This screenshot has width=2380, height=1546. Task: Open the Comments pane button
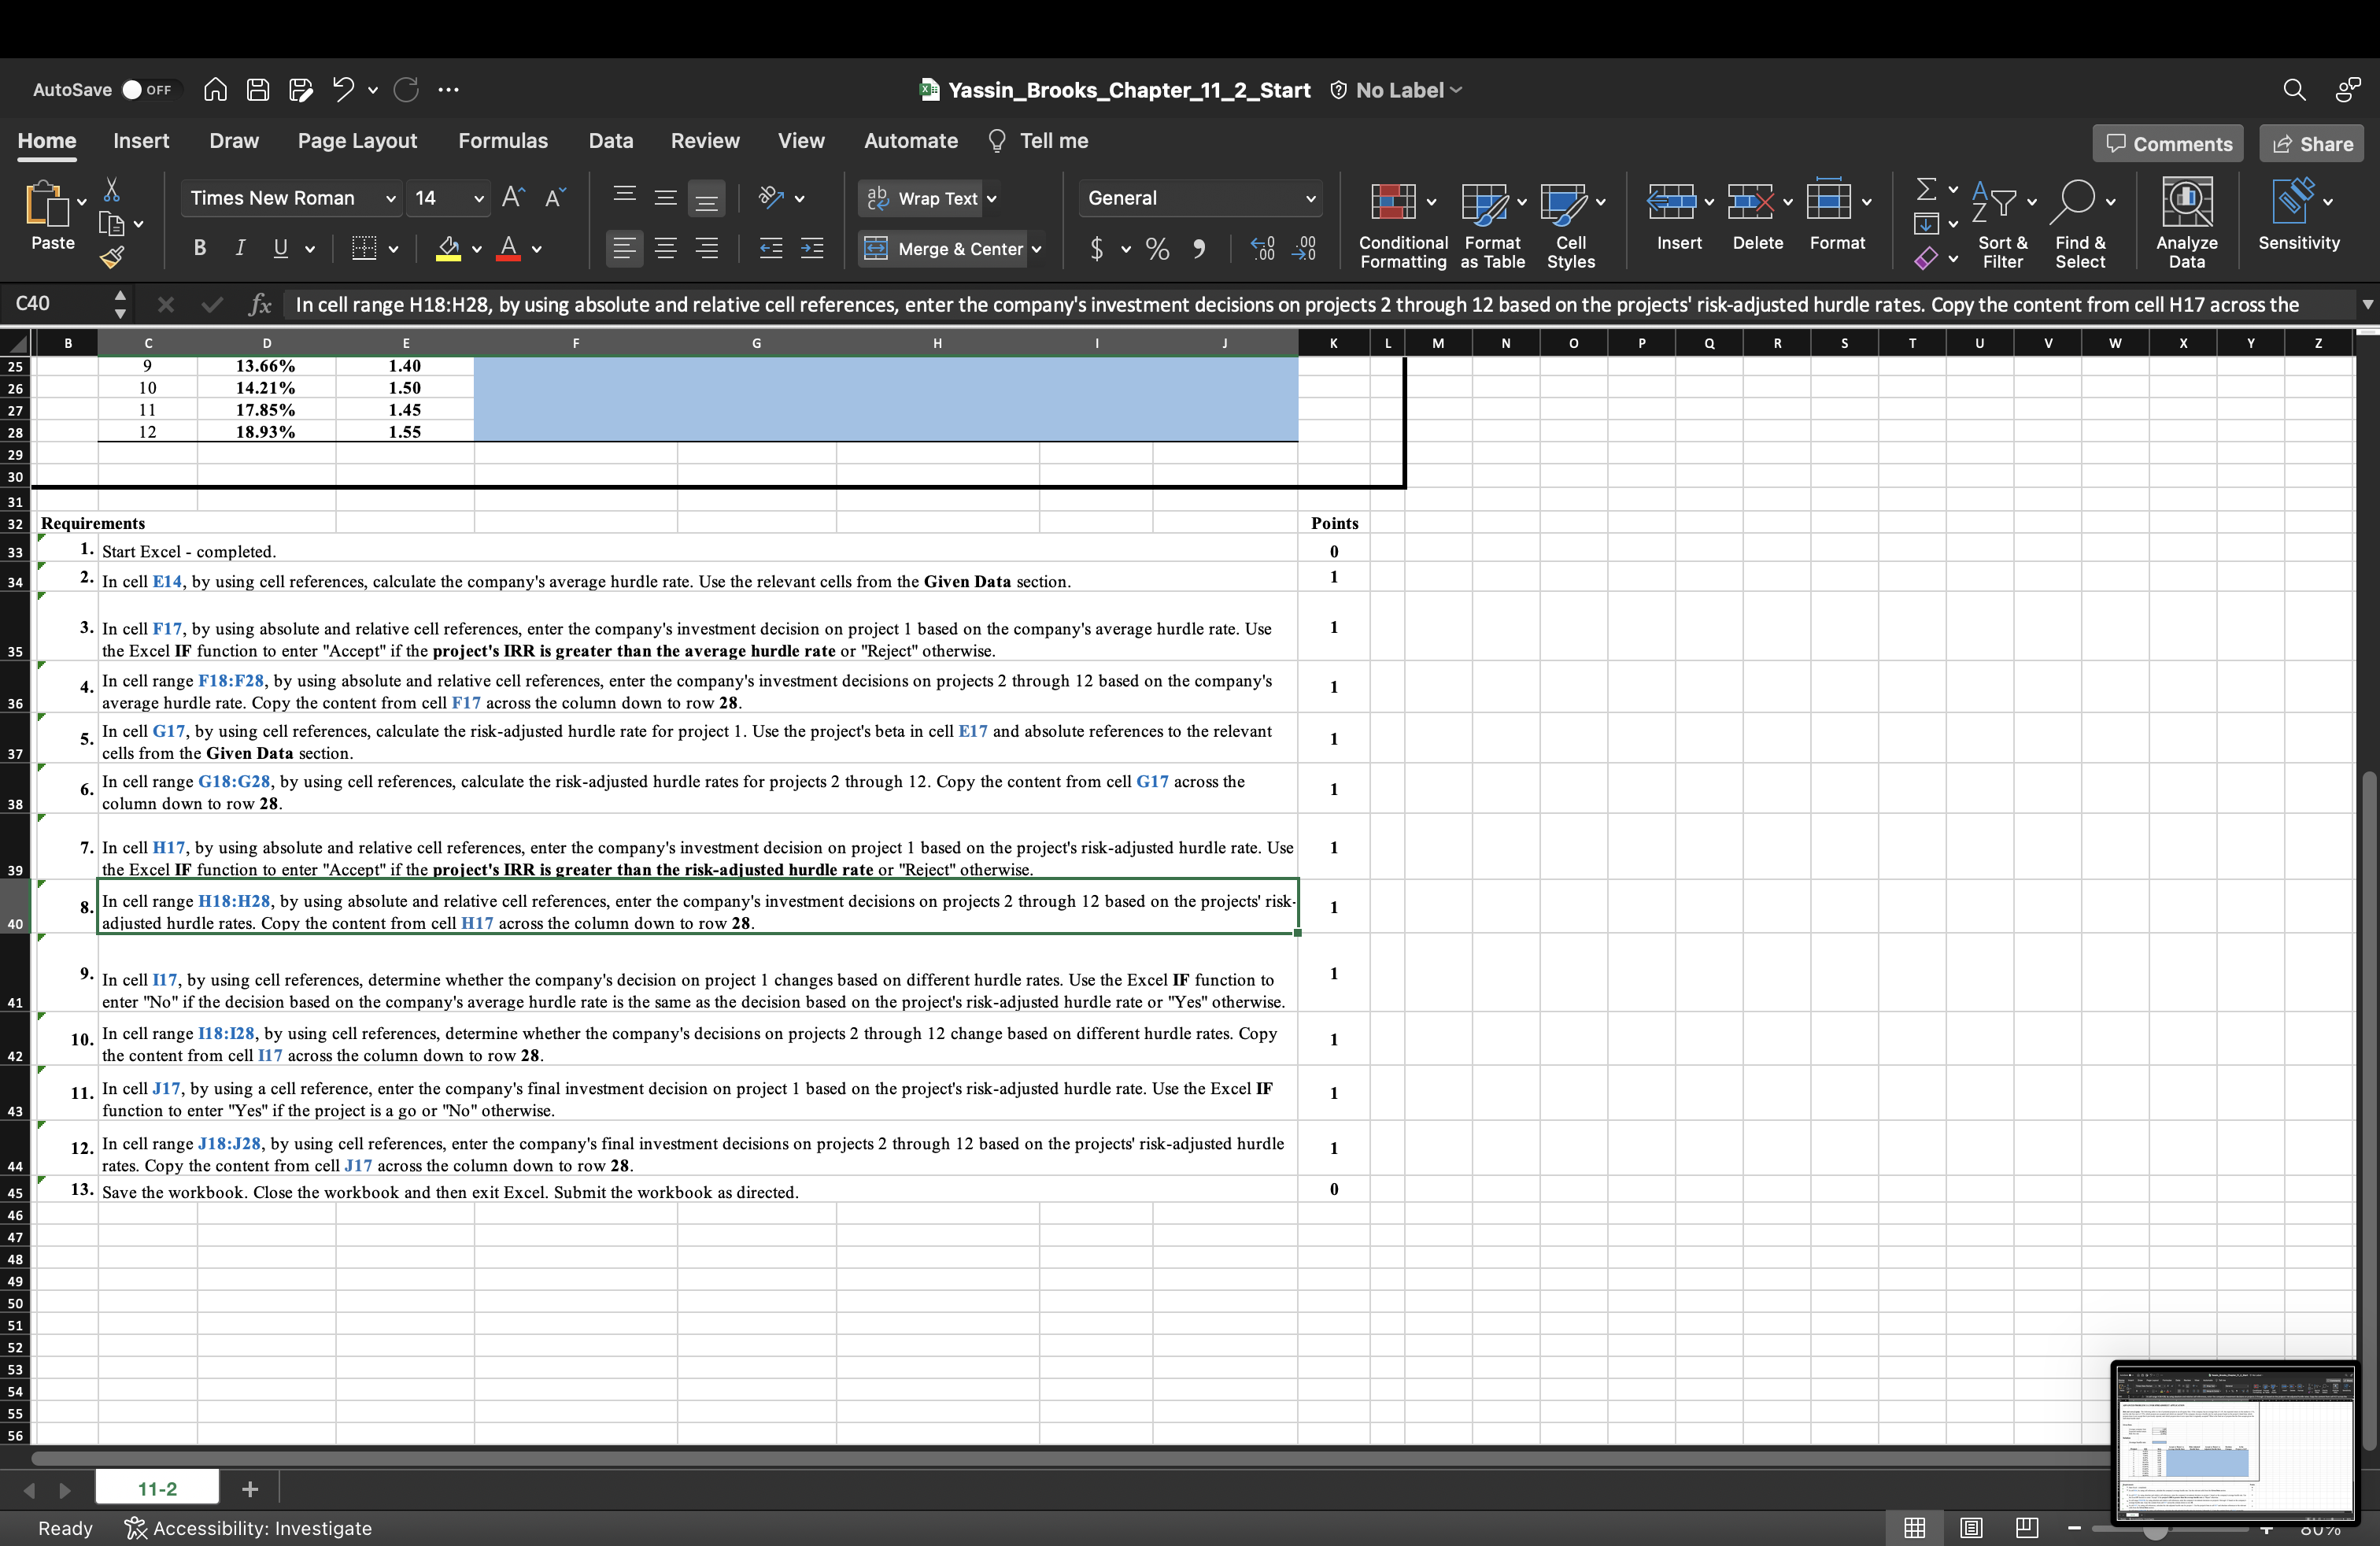[x=2168, y=144]
